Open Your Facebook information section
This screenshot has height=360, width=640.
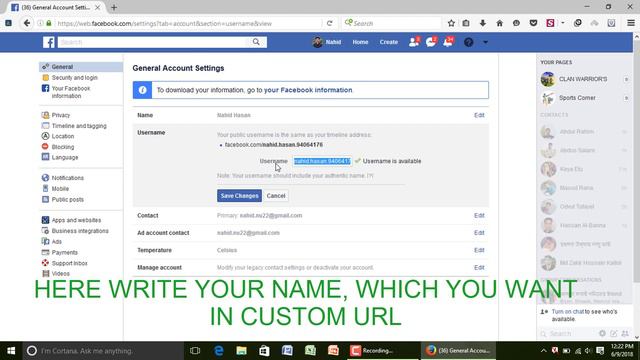click(71, 92)
